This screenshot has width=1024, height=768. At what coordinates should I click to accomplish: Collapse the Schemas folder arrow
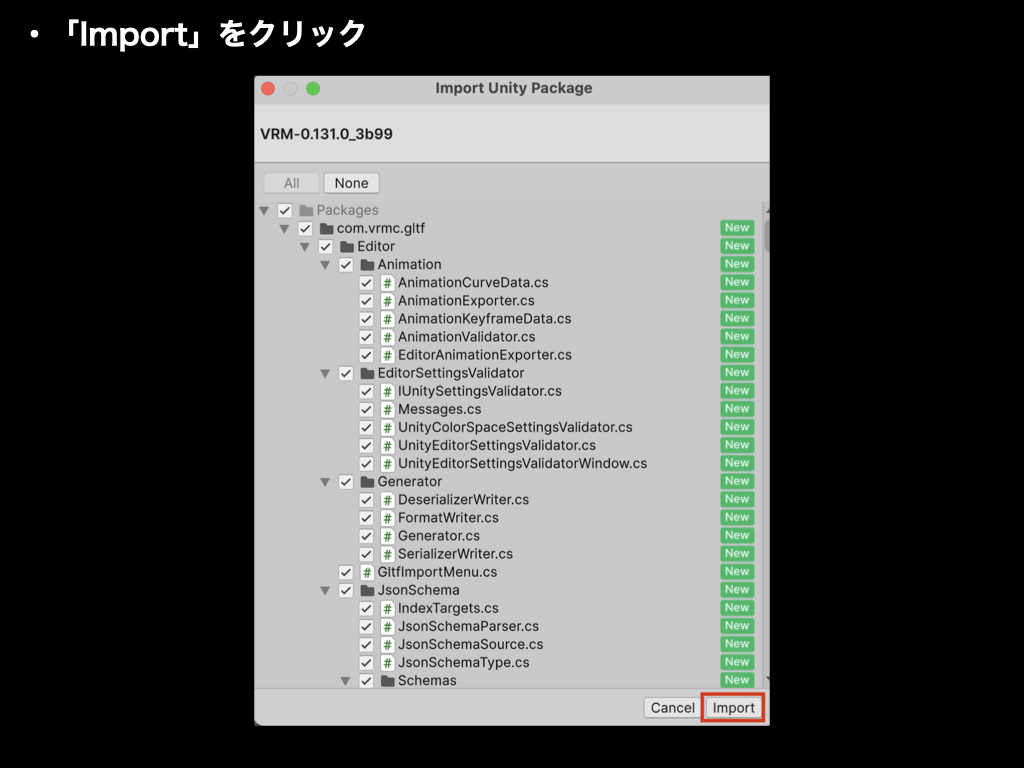click(x=345, y=681)
